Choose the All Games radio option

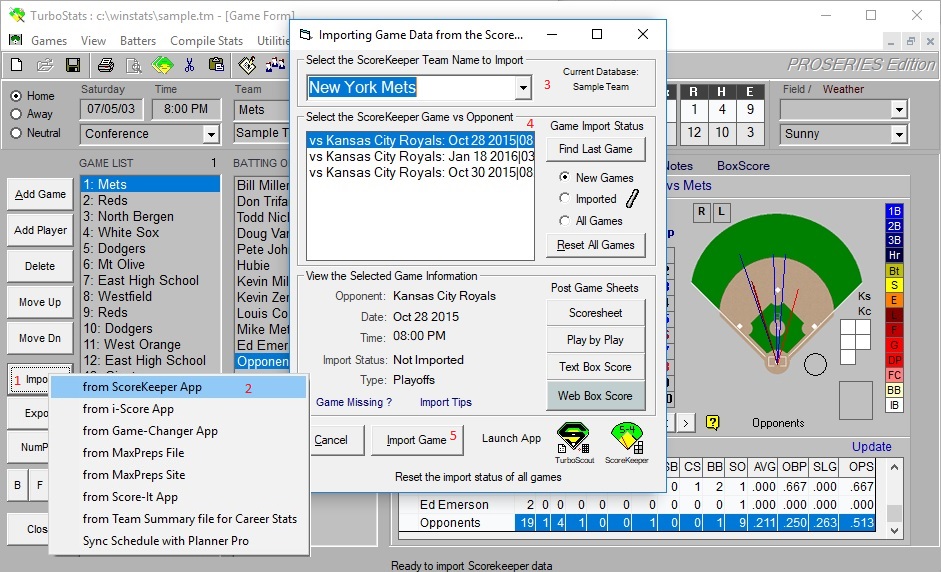tap(565, 221)
